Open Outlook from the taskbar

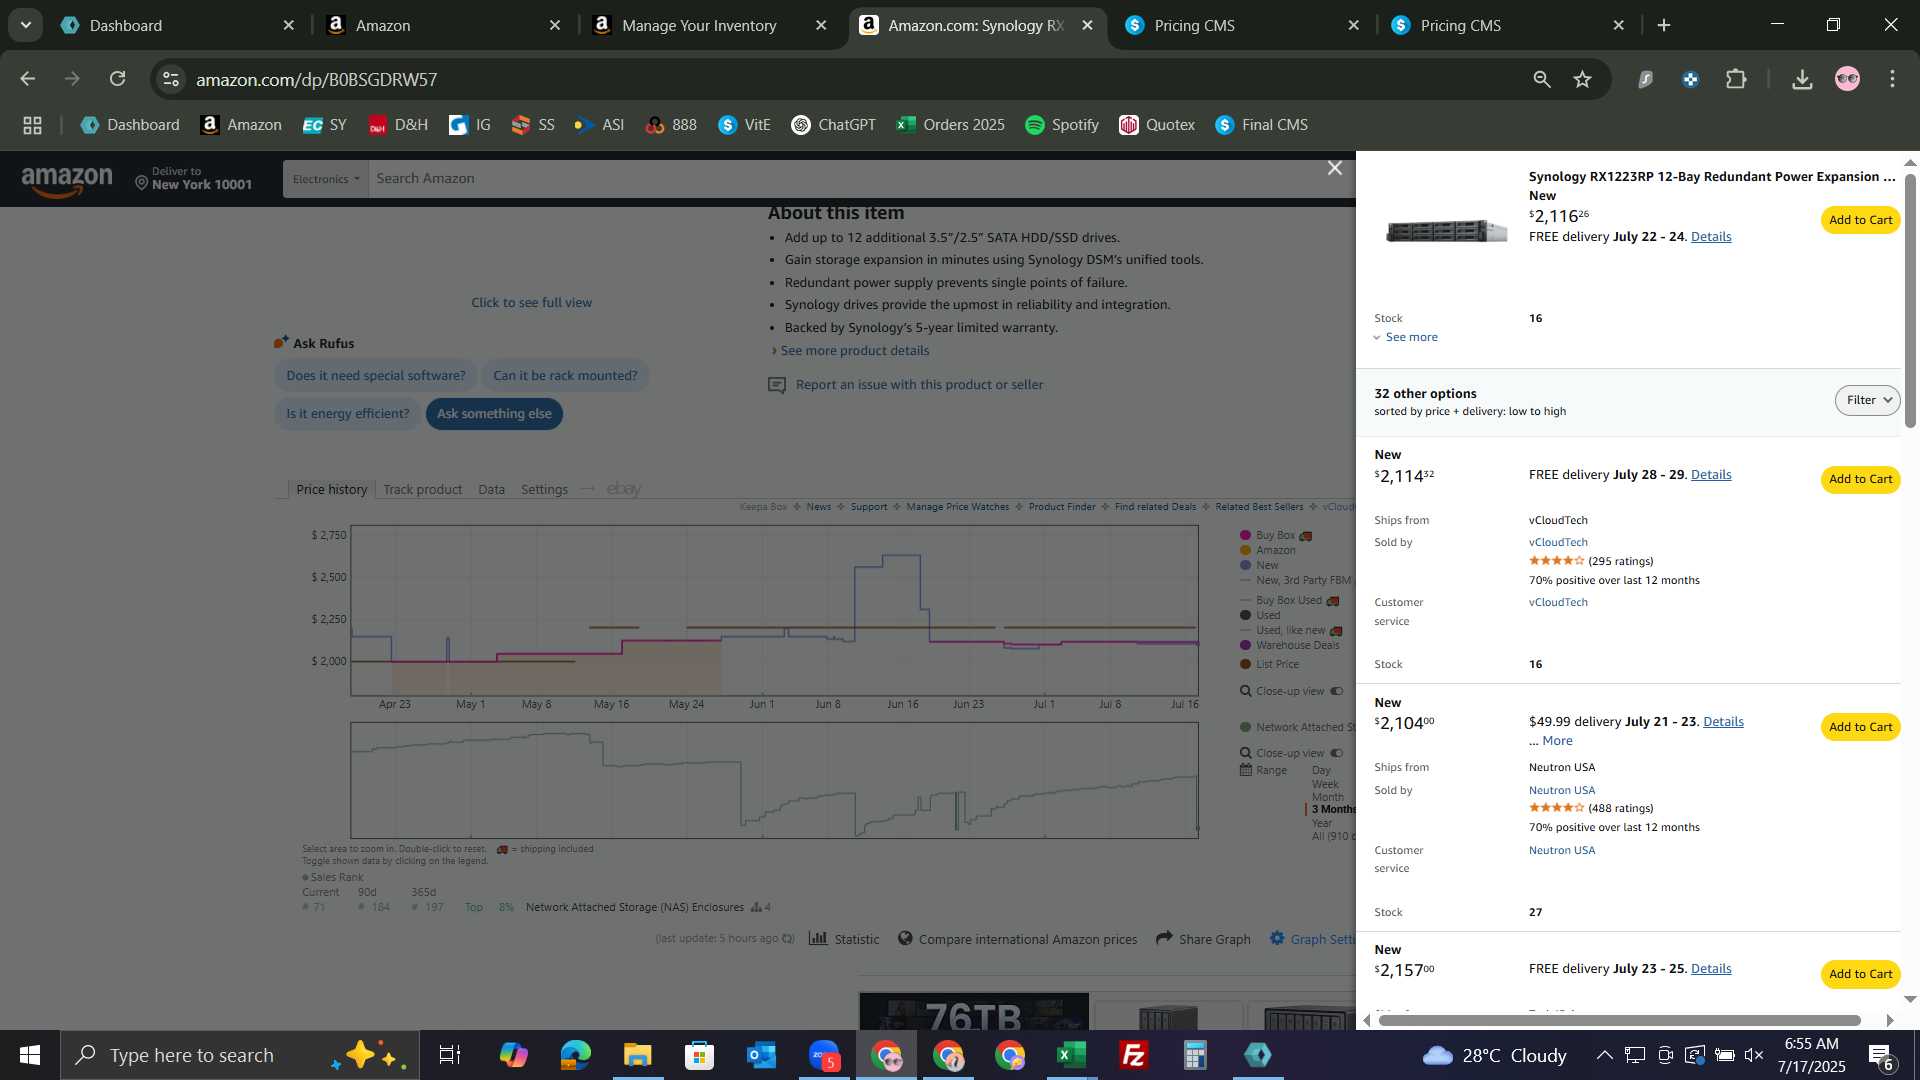coord(761,1055)
